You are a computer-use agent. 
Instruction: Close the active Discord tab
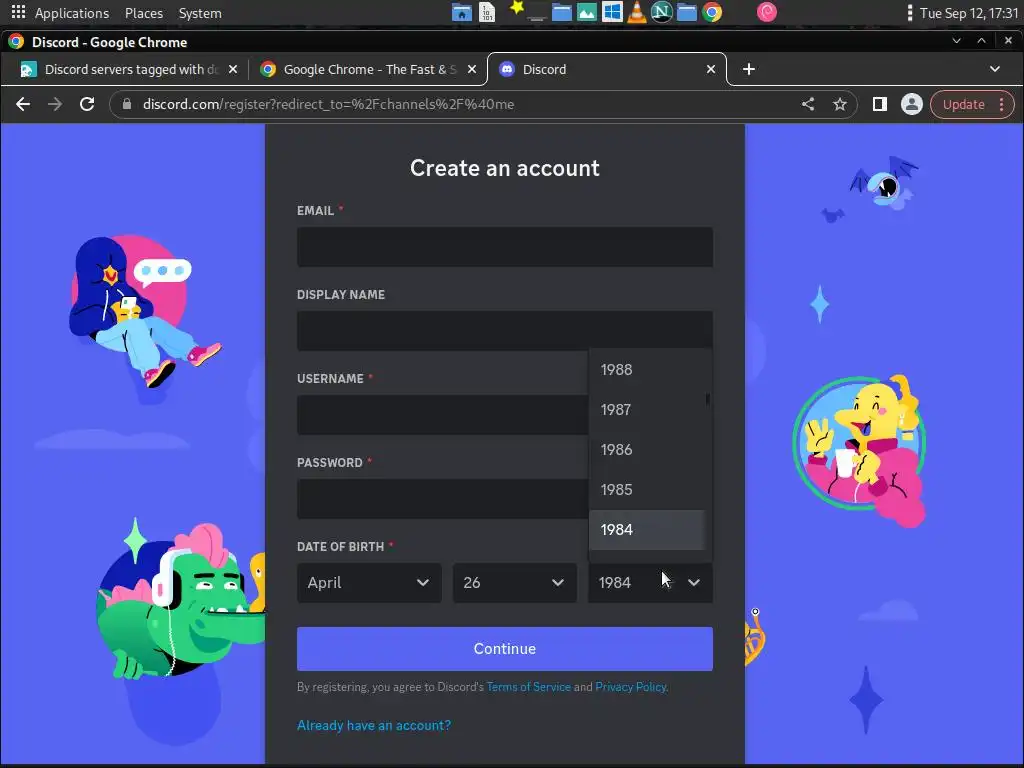711,69
